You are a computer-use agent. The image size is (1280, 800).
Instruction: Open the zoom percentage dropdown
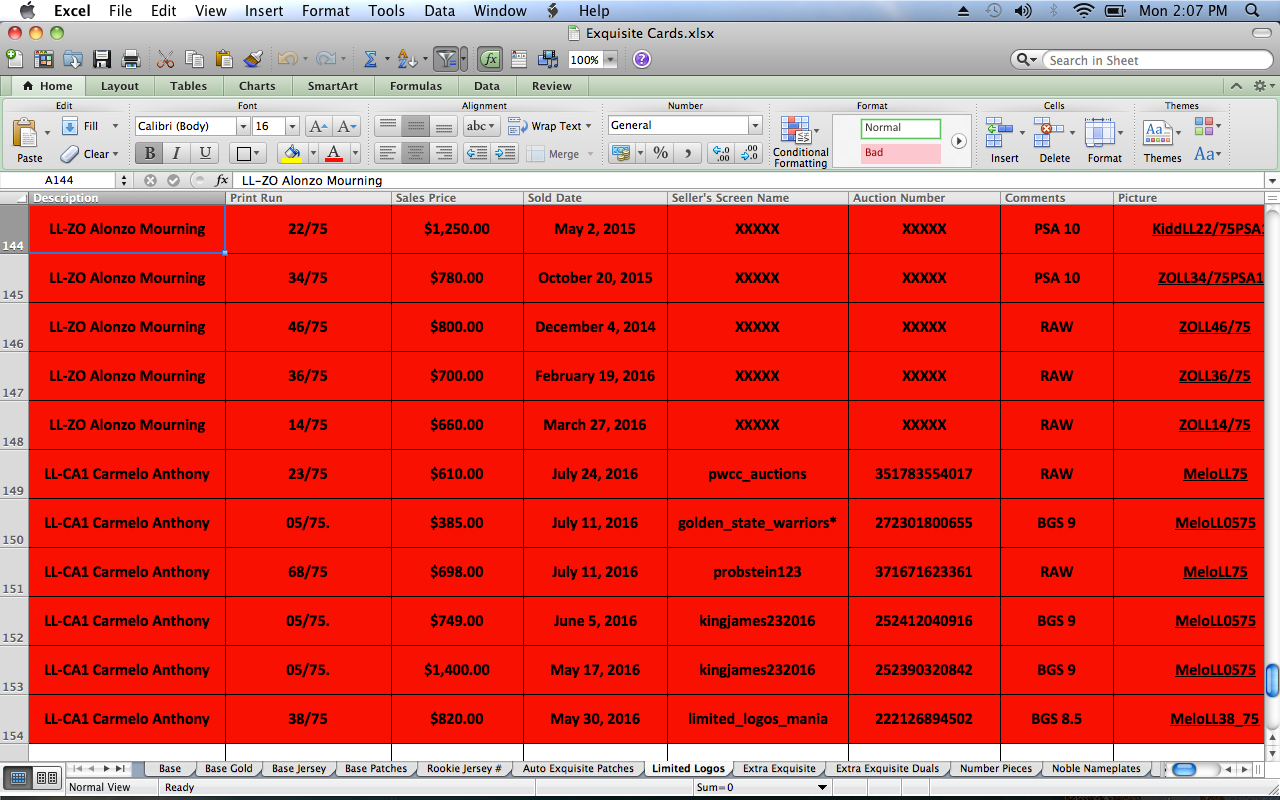click(608, 60)
